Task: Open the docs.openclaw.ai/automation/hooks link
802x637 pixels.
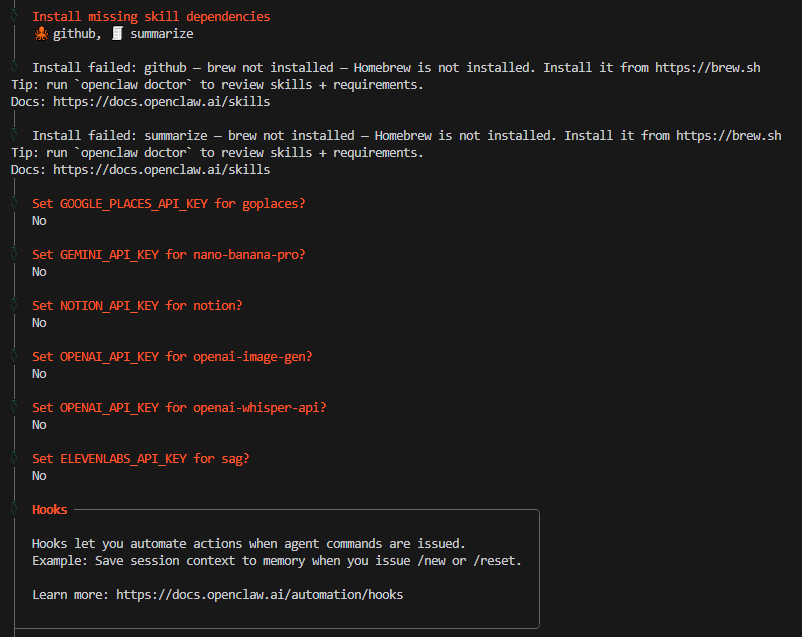Action: (x=259, y=595)
